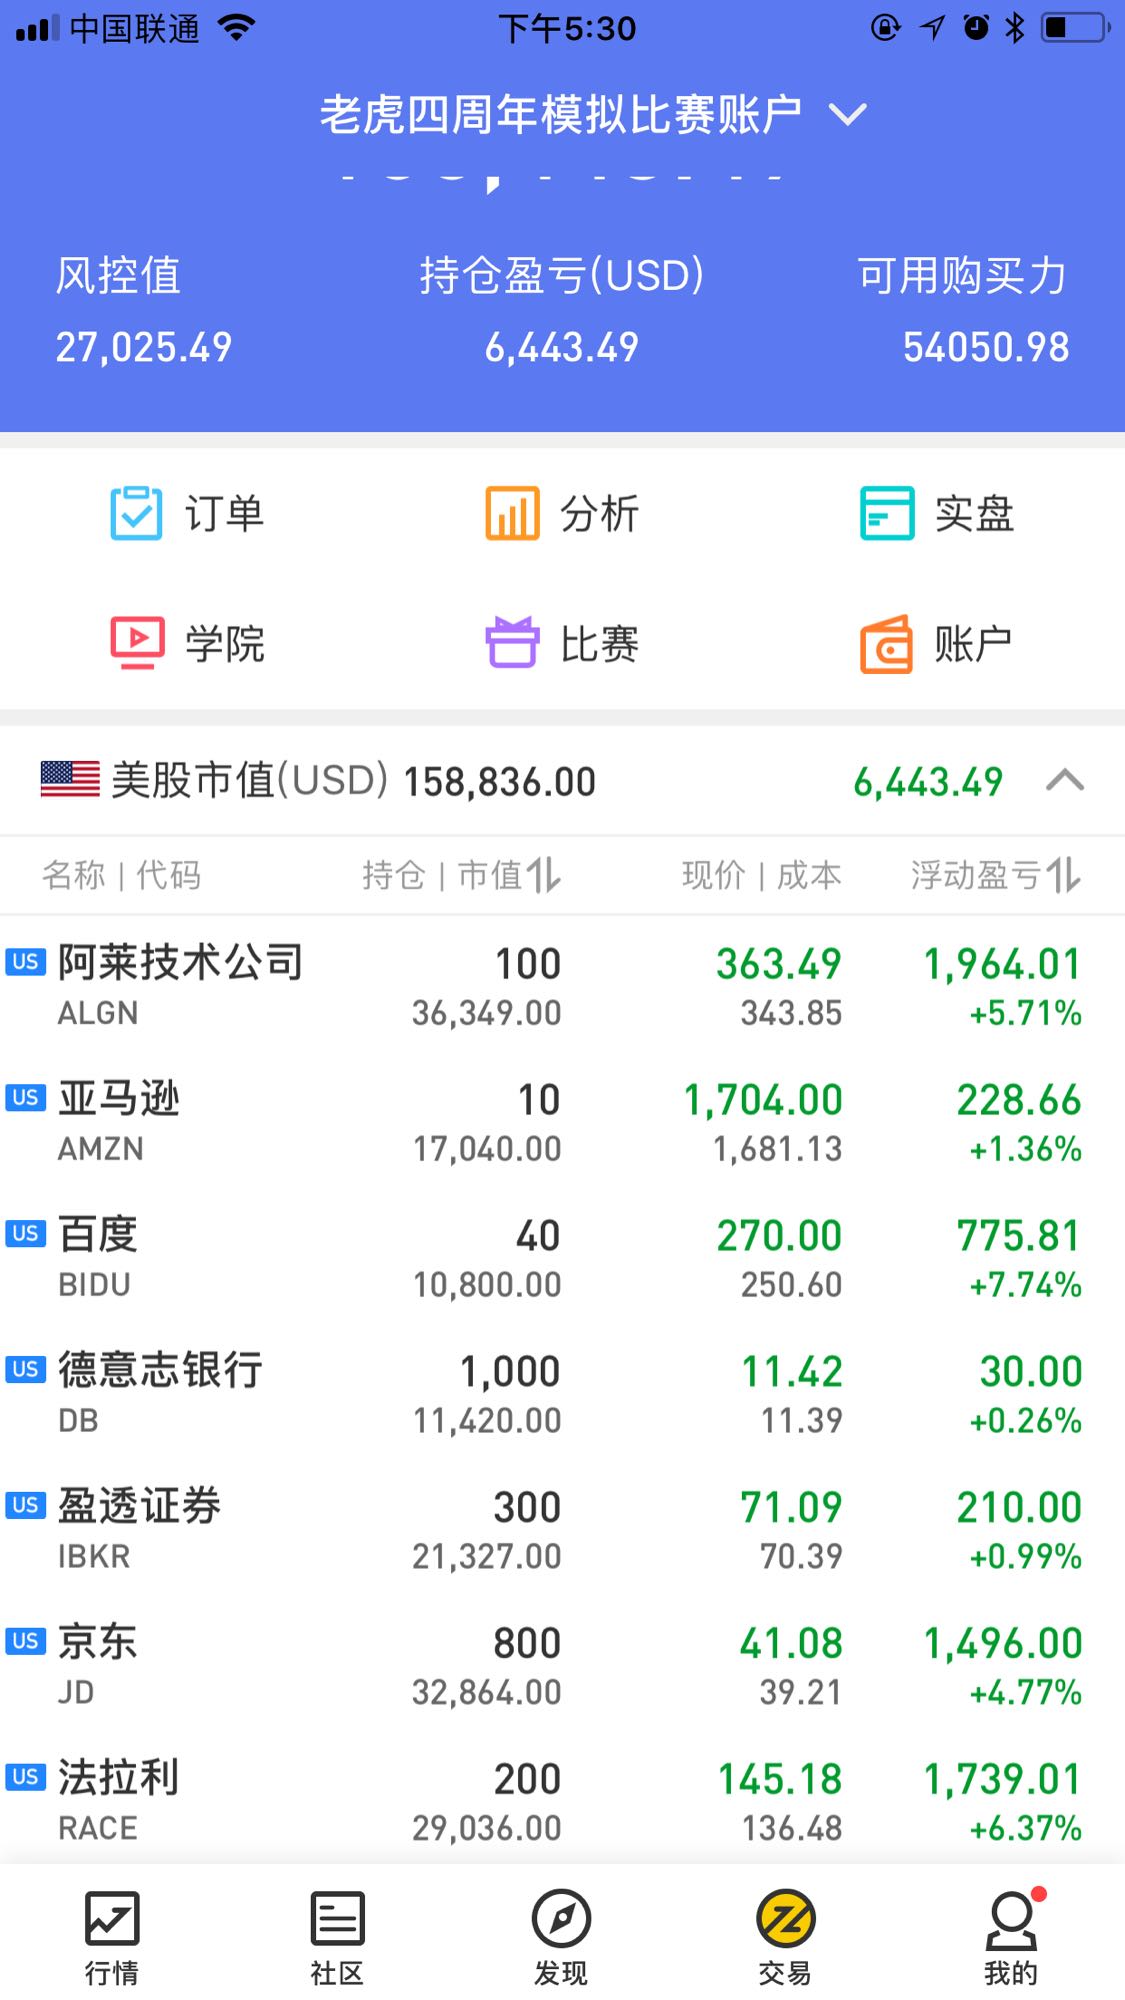Screen dimensions: 1125x2000
Task: Tap AMZN current price 1,704.00
Action: click(x=763, y=1101)
